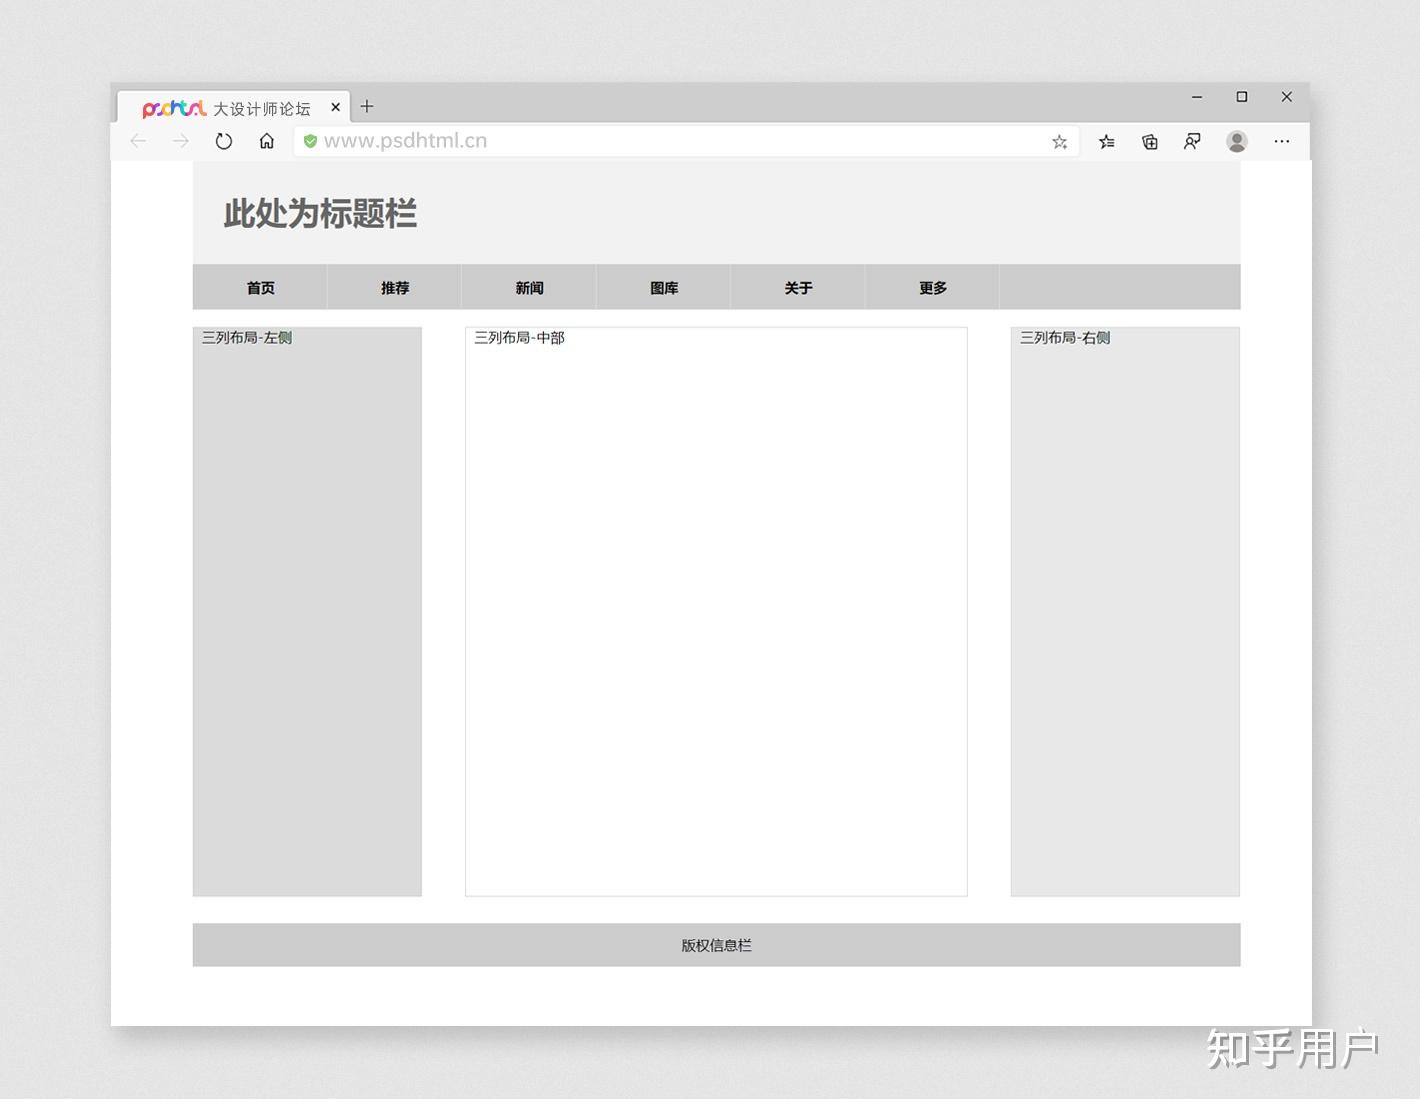
Task: Go to the browser home icon
Action: coord(267,141)
